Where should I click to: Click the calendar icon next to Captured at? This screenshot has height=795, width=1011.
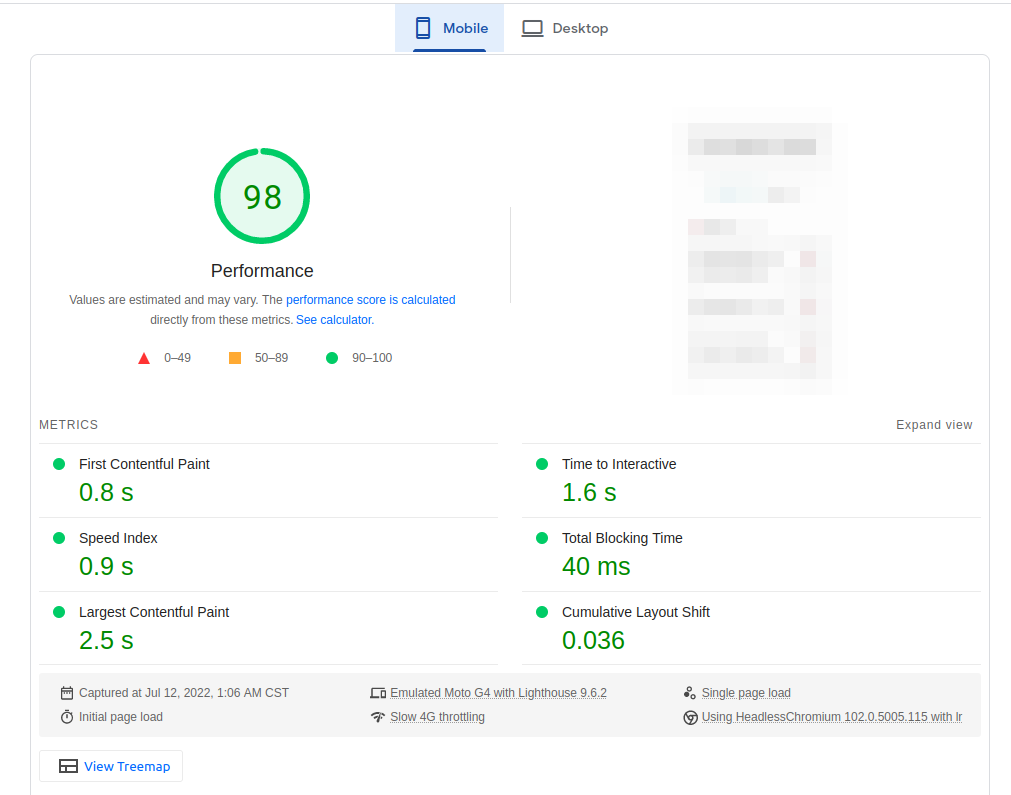point(67,693)
